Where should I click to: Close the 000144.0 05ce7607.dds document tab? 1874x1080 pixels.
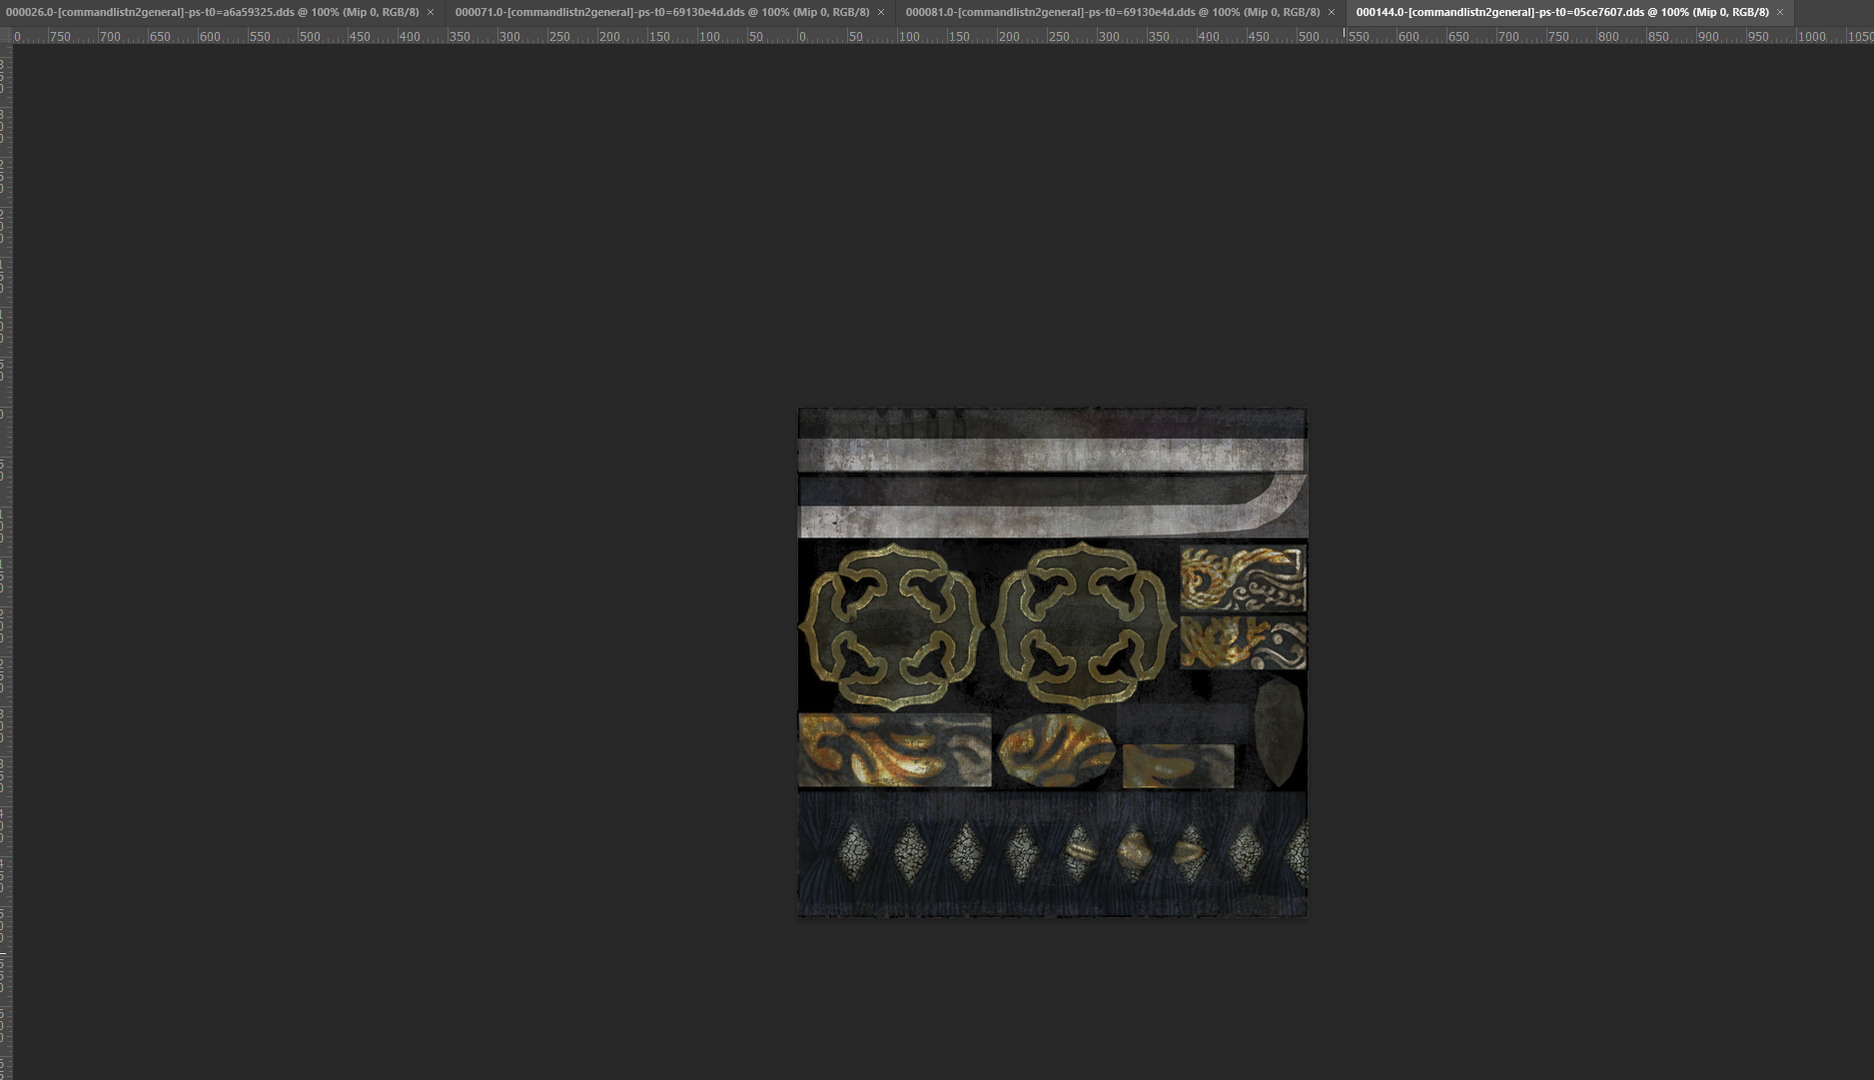point(1780,12)
